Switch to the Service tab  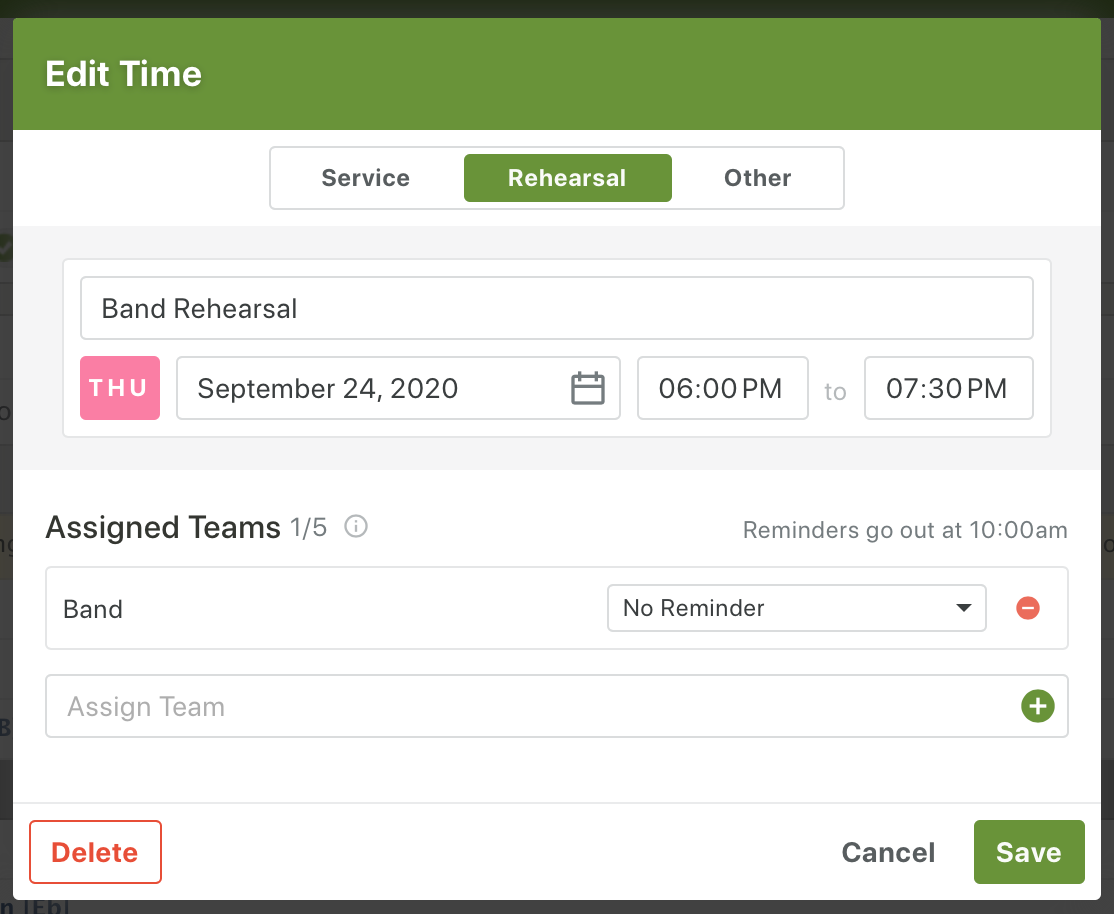click(x=366, y=178)
